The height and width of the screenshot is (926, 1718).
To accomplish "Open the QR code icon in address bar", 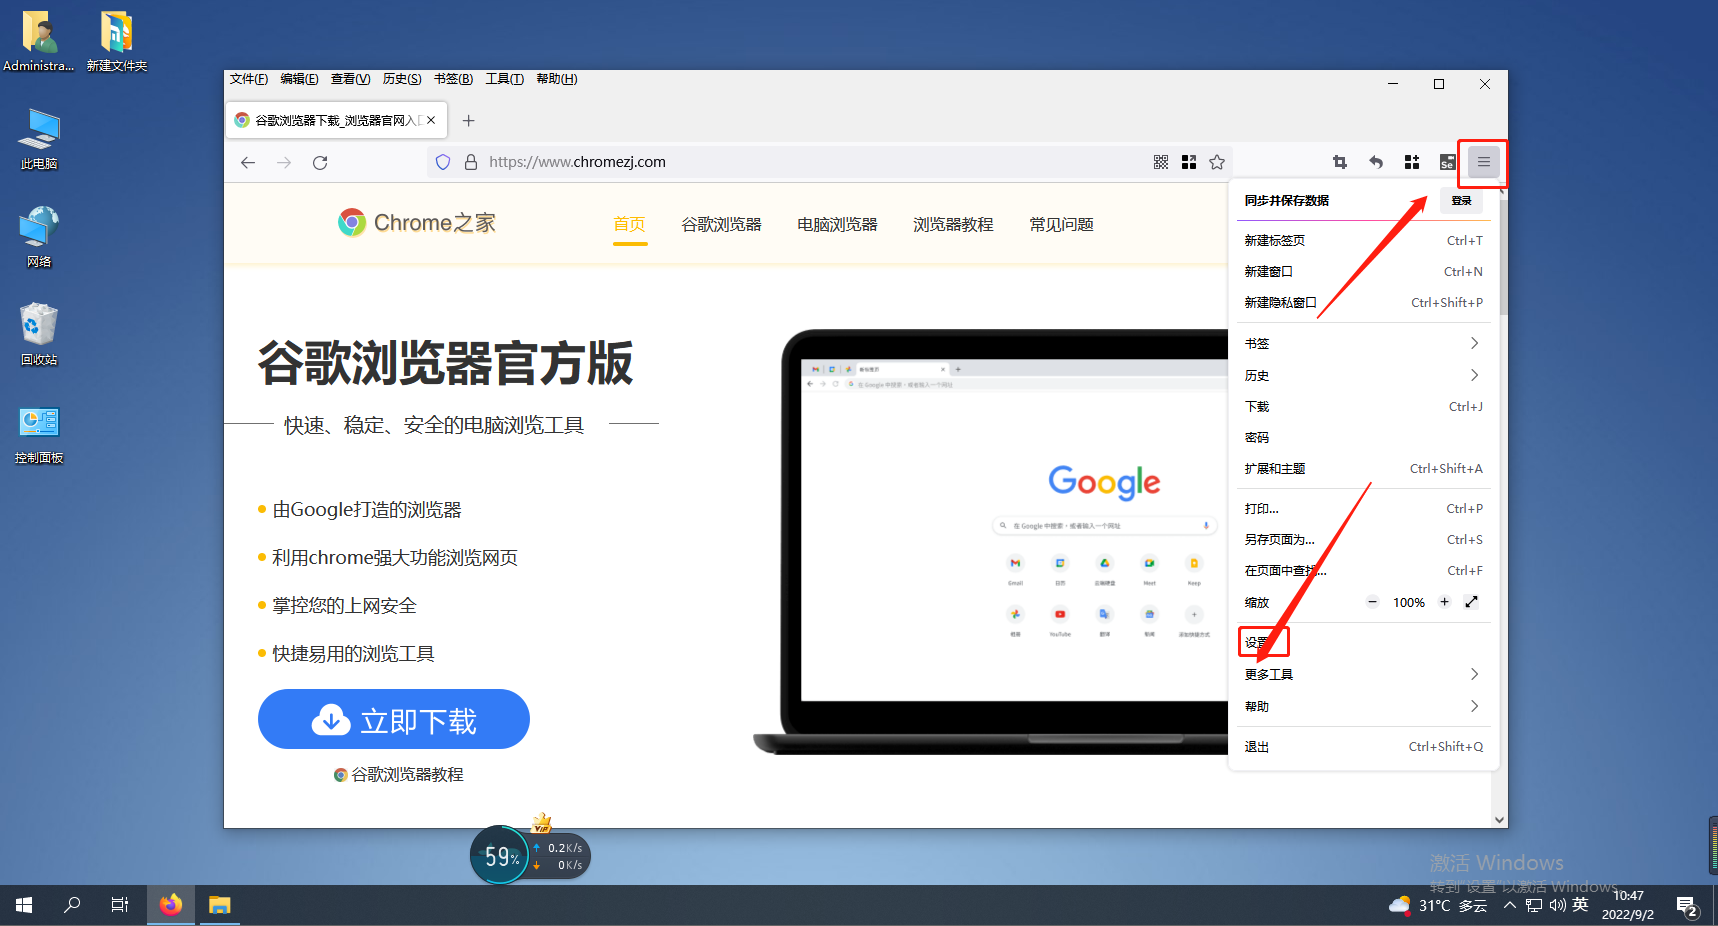I will [x=1161, y=162].
